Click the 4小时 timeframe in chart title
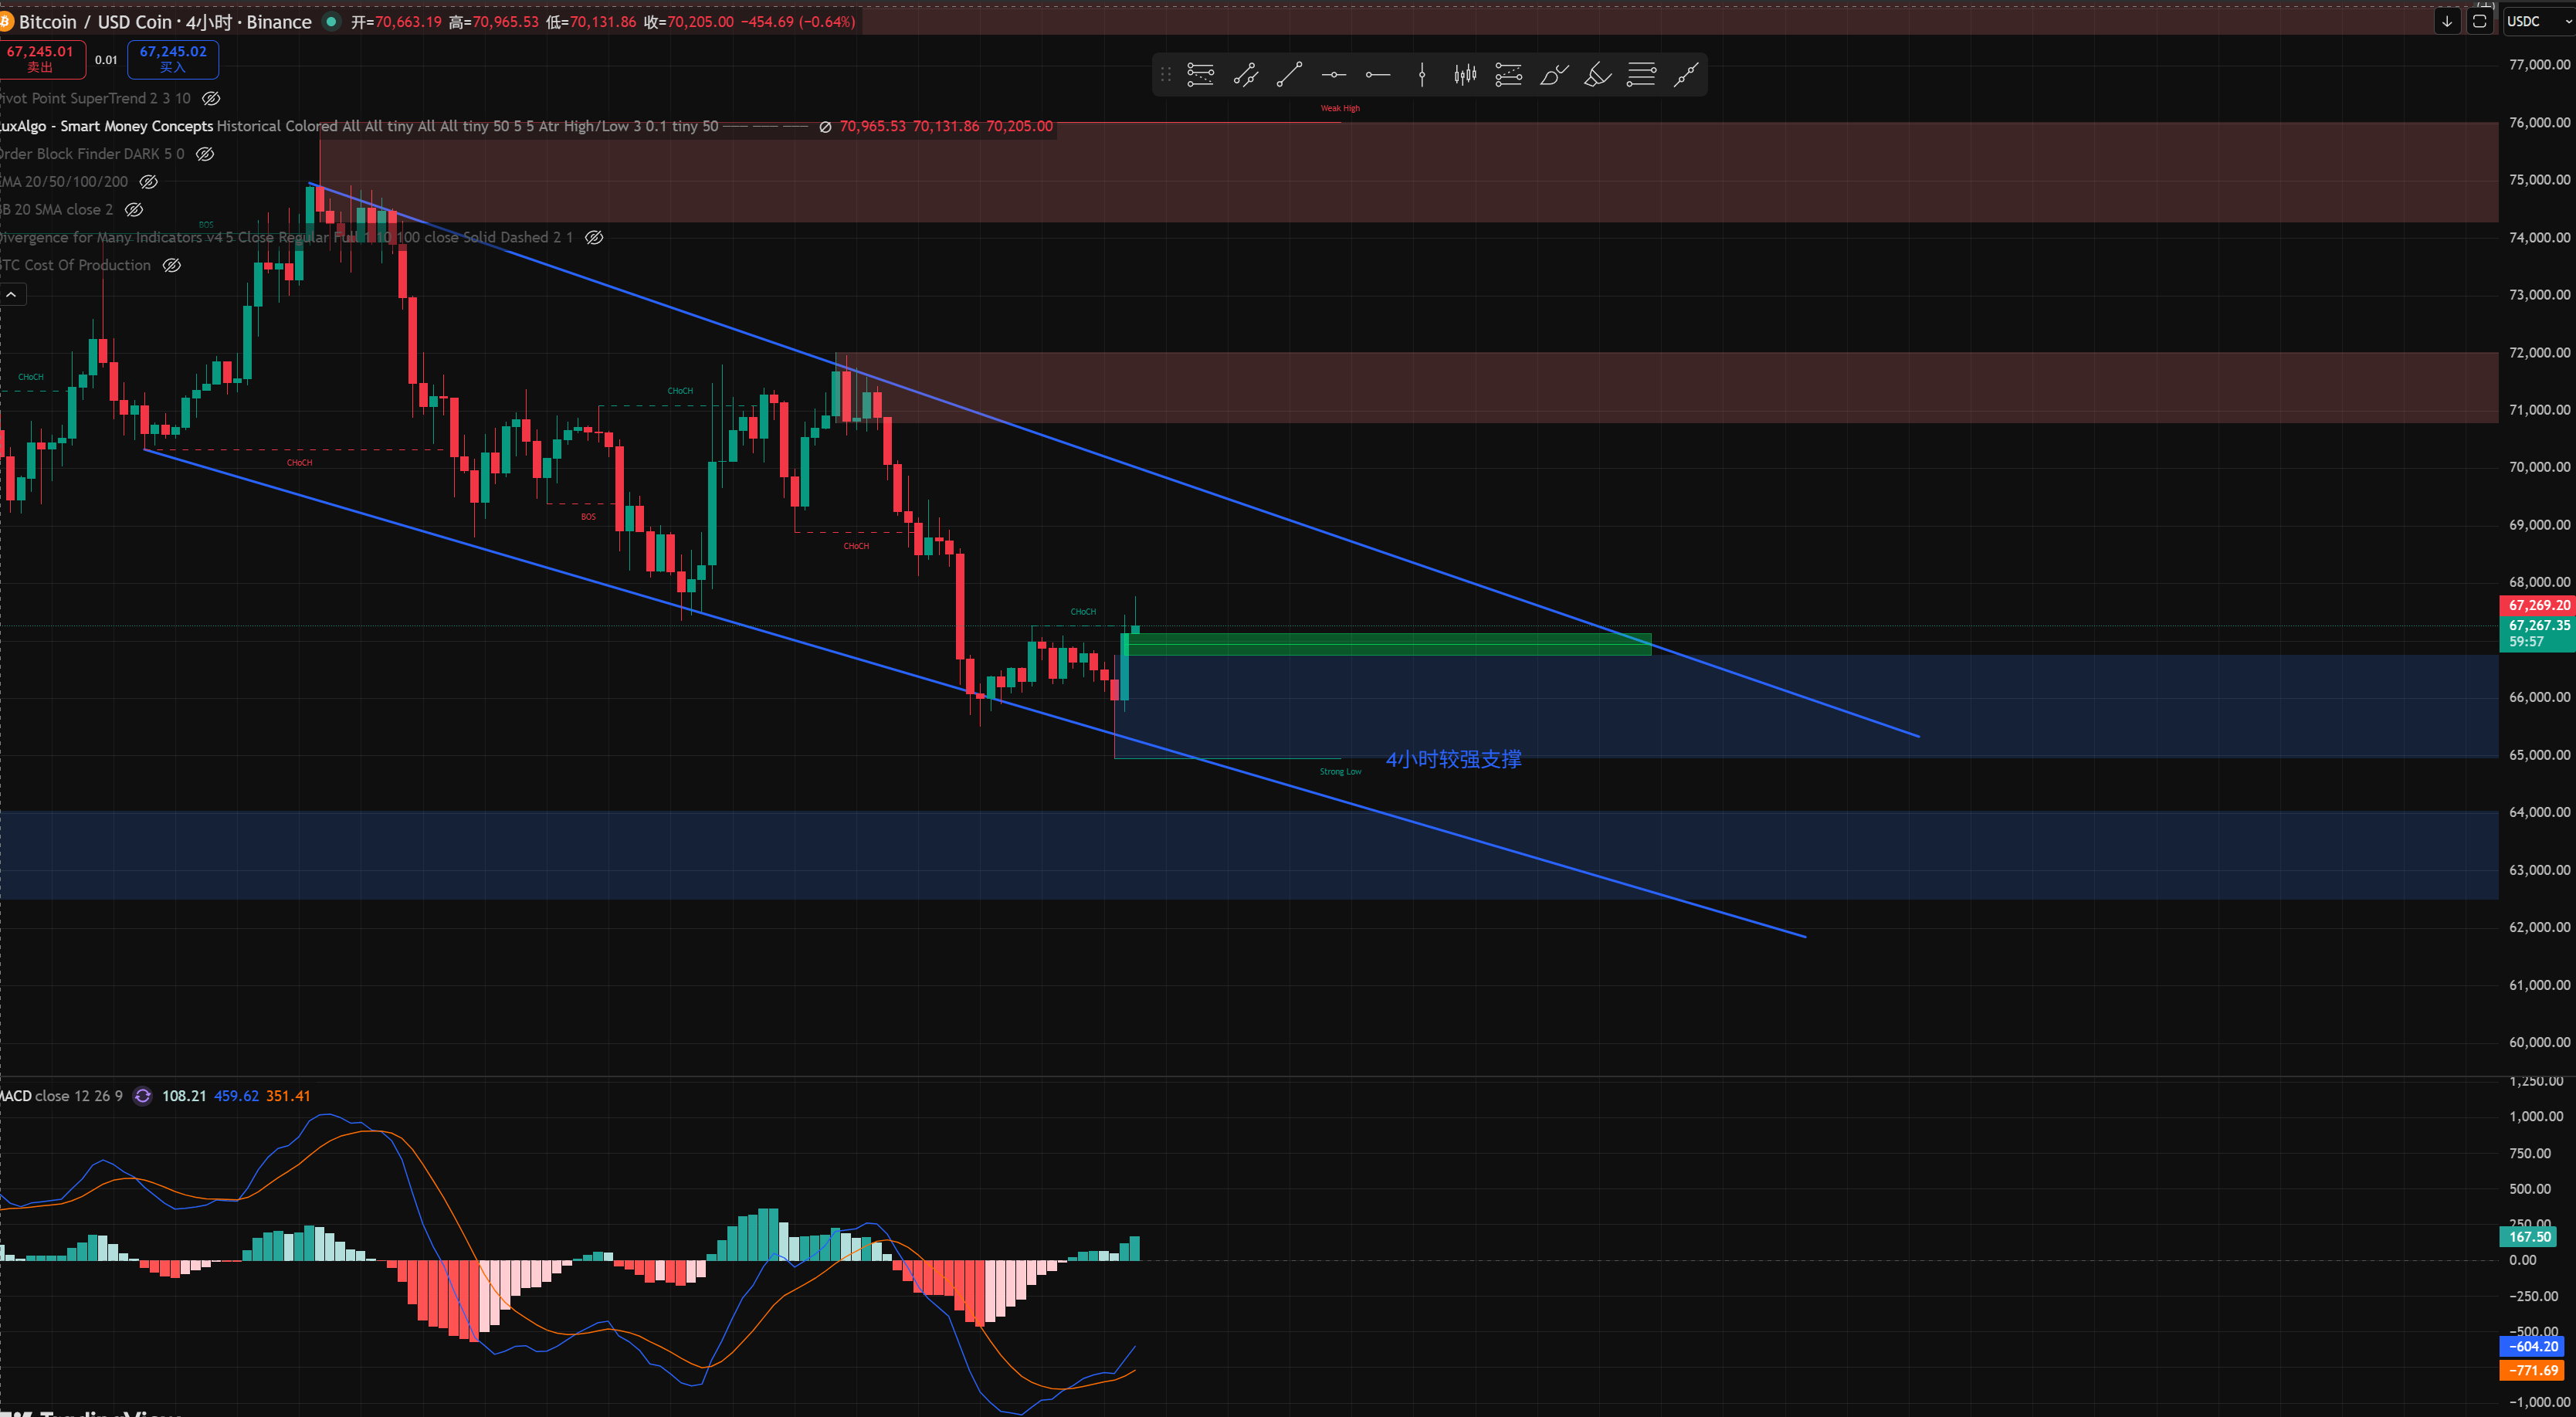The height and width of the screenshot is (1417, 2576). coord(209,22)
